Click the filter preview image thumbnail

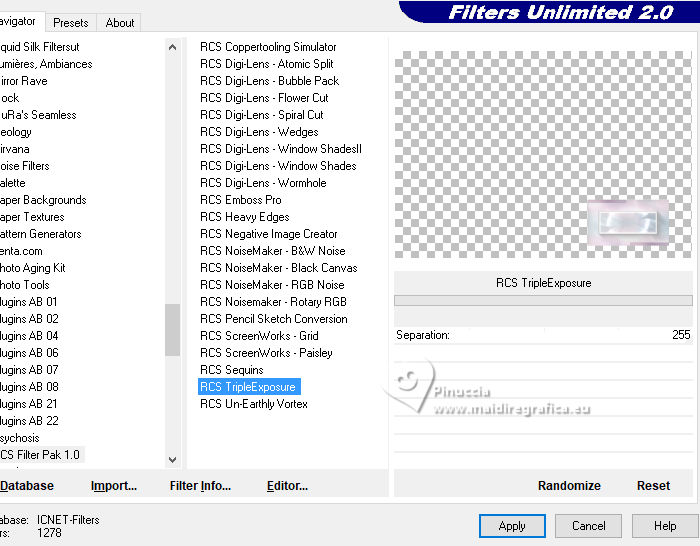coord(627,222)
